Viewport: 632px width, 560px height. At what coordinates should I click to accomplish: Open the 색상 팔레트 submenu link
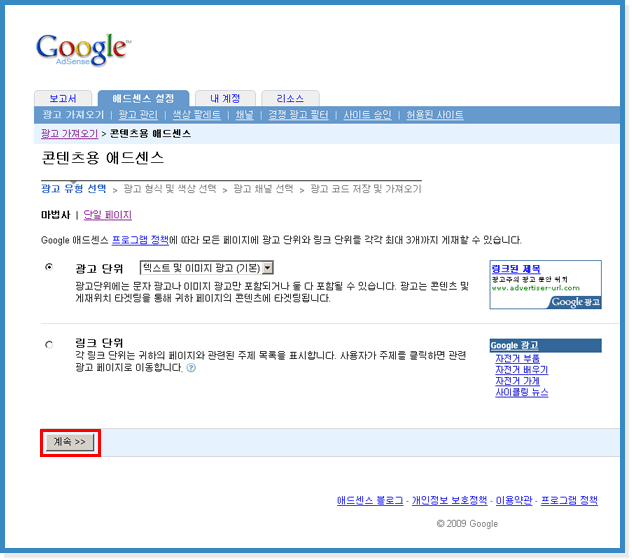pyautogui.click(x=196, y=115)
